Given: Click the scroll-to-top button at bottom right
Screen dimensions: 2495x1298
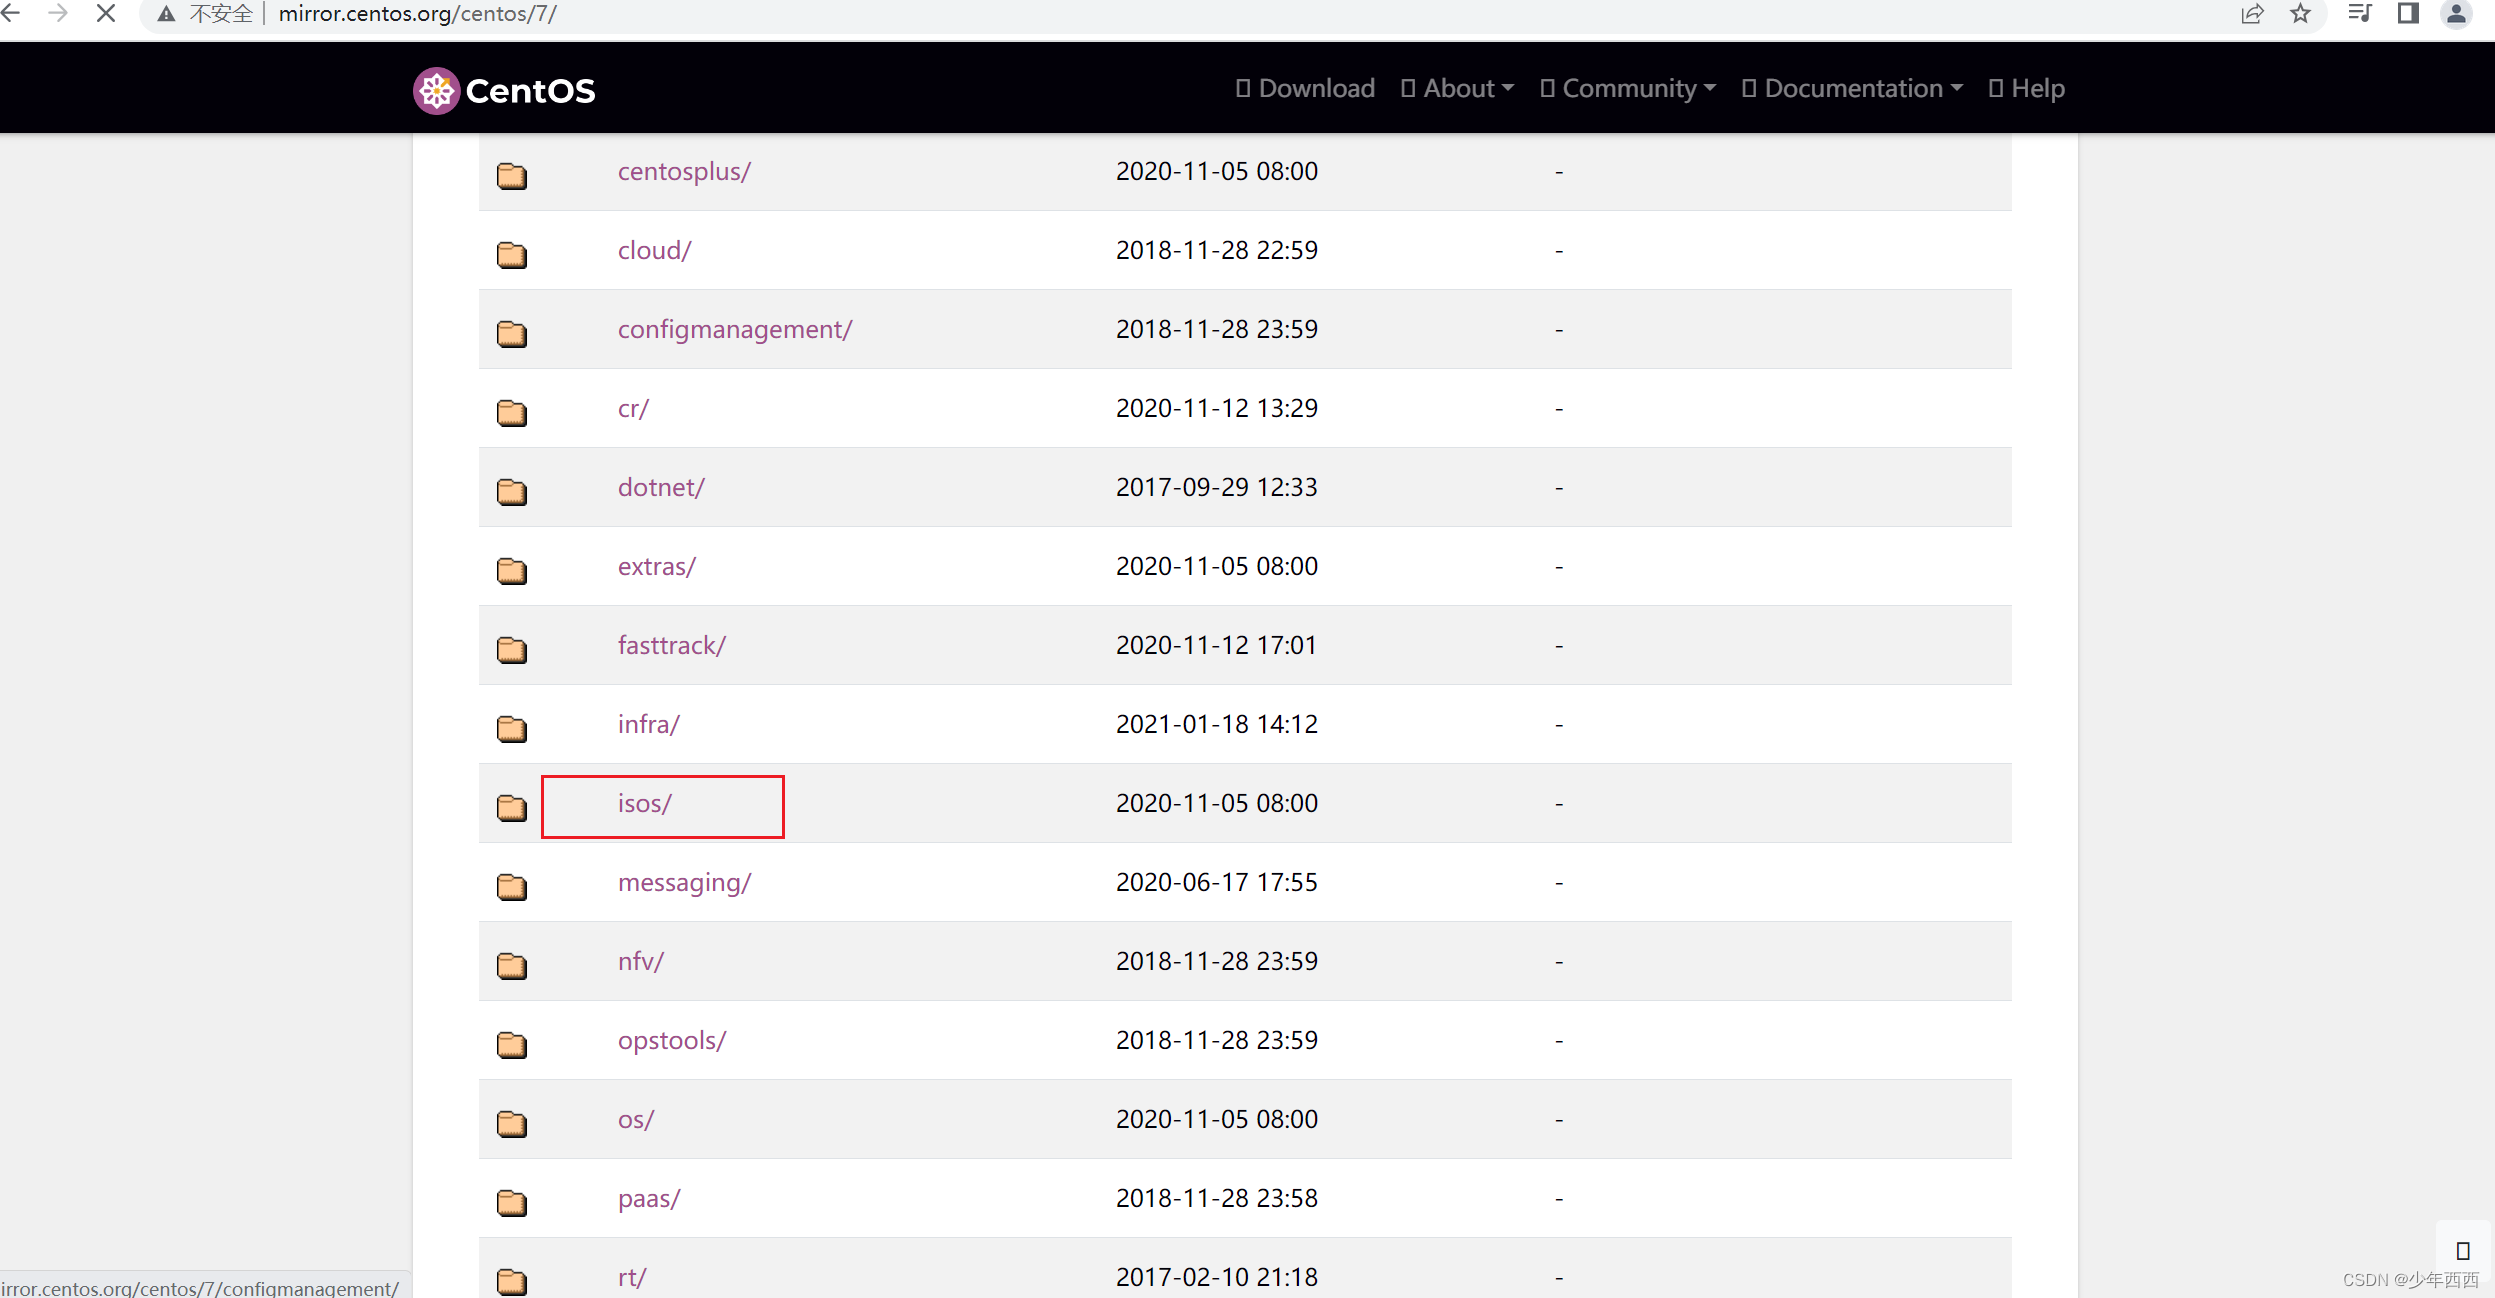Looking at the screenshot, I should (2462, 1250).
